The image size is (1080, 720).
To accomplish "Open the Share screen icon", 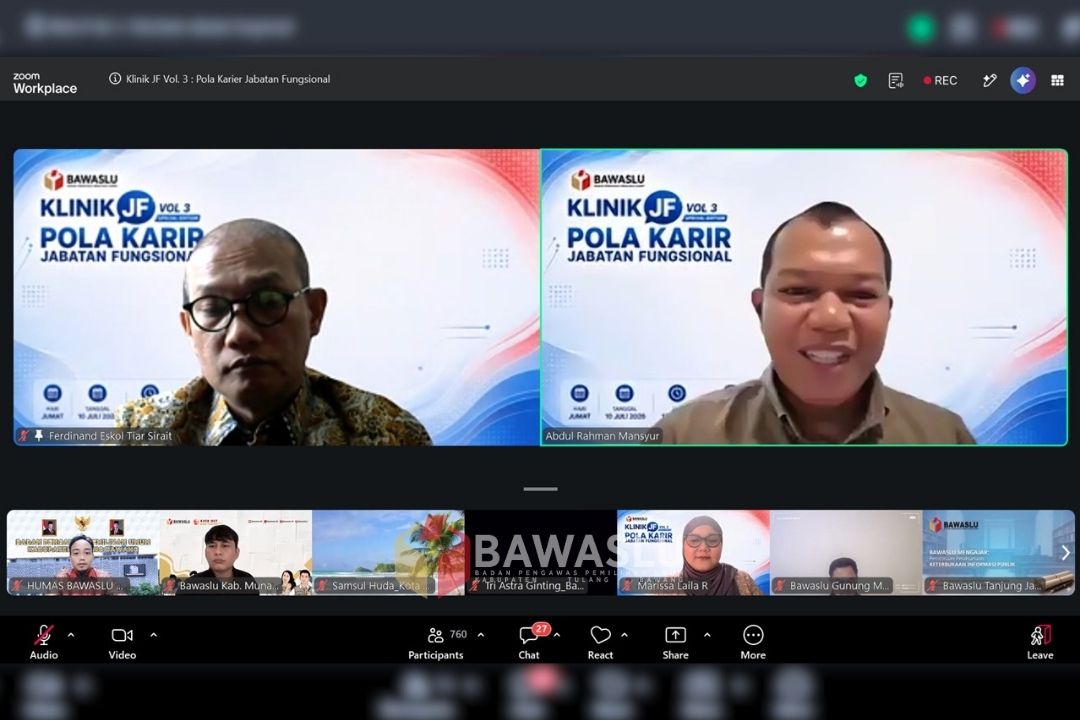I will pos(675,635).
